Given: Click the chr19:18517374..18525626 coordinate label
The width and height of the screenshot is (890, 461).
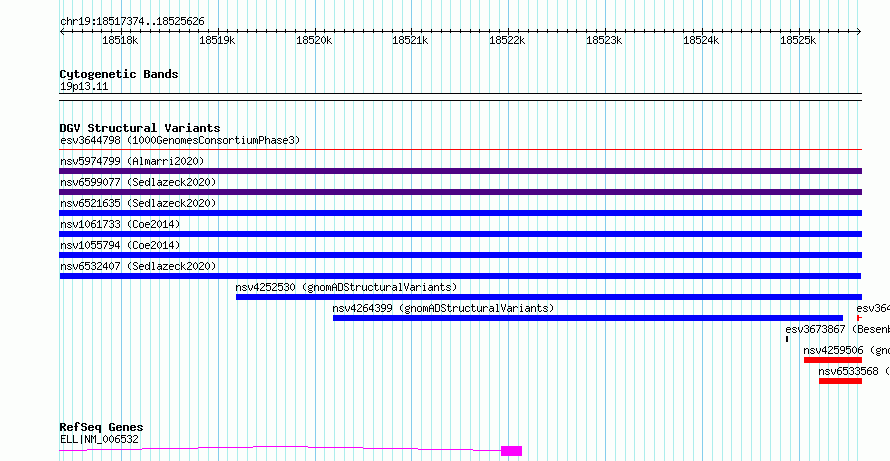Looking at the screenshot, I should [132, 22].
